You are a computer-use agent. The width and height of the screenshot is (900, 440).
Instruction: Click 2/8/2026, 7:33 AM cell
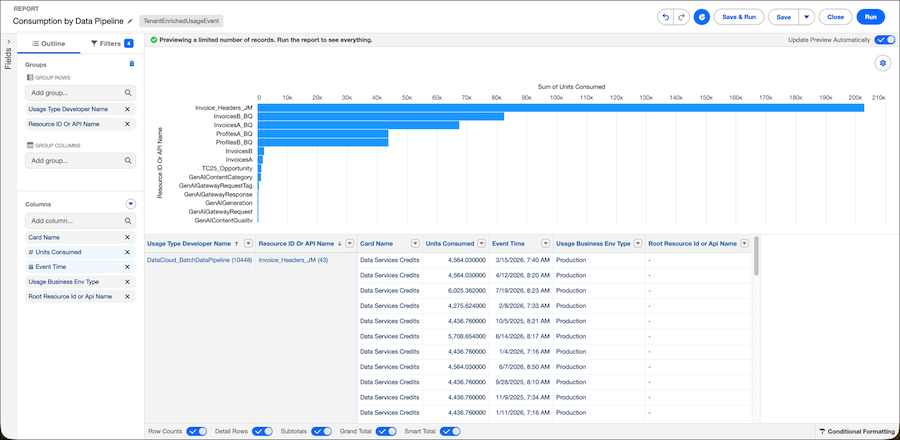tap(521, 306)
